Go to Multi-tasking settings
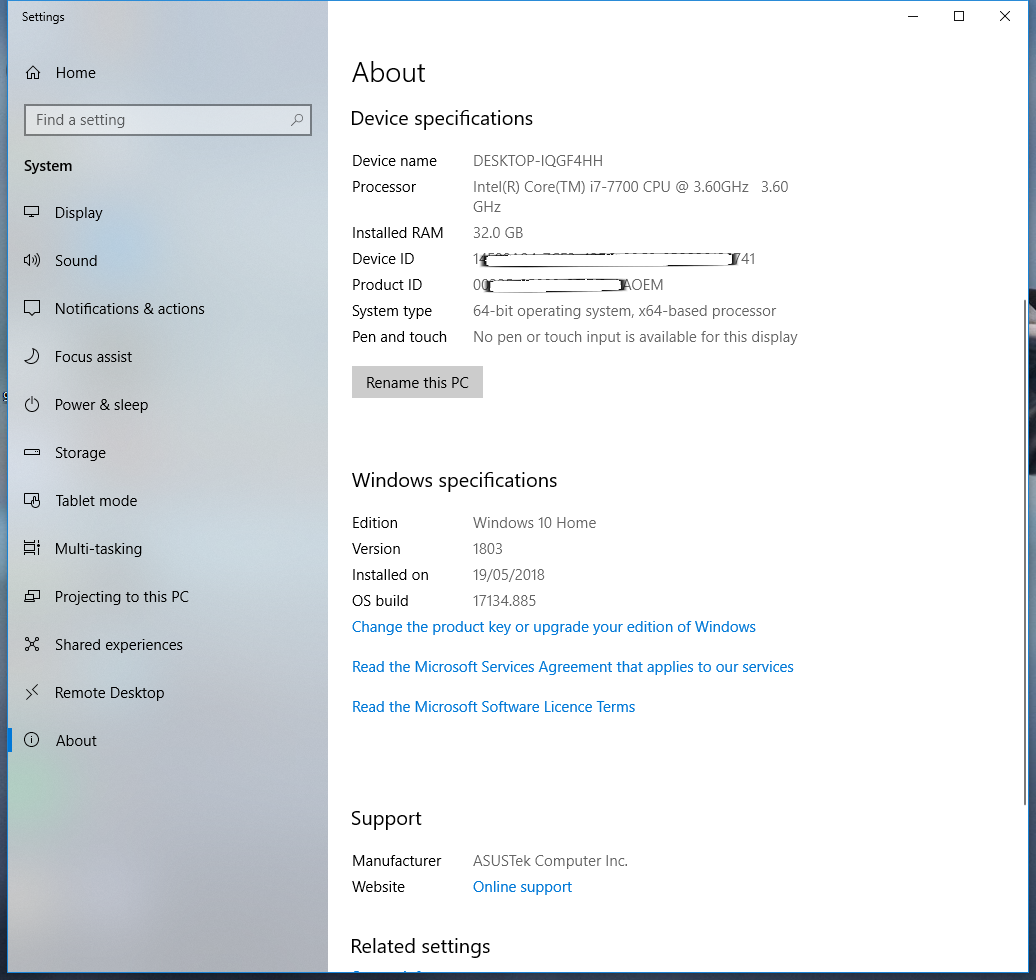This screenshot has width=1036, height=980. 168,548
